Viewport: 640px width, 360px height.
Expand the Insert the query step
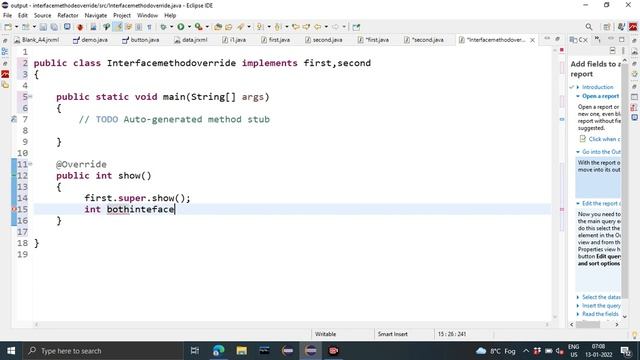click(x=578, y=306)
